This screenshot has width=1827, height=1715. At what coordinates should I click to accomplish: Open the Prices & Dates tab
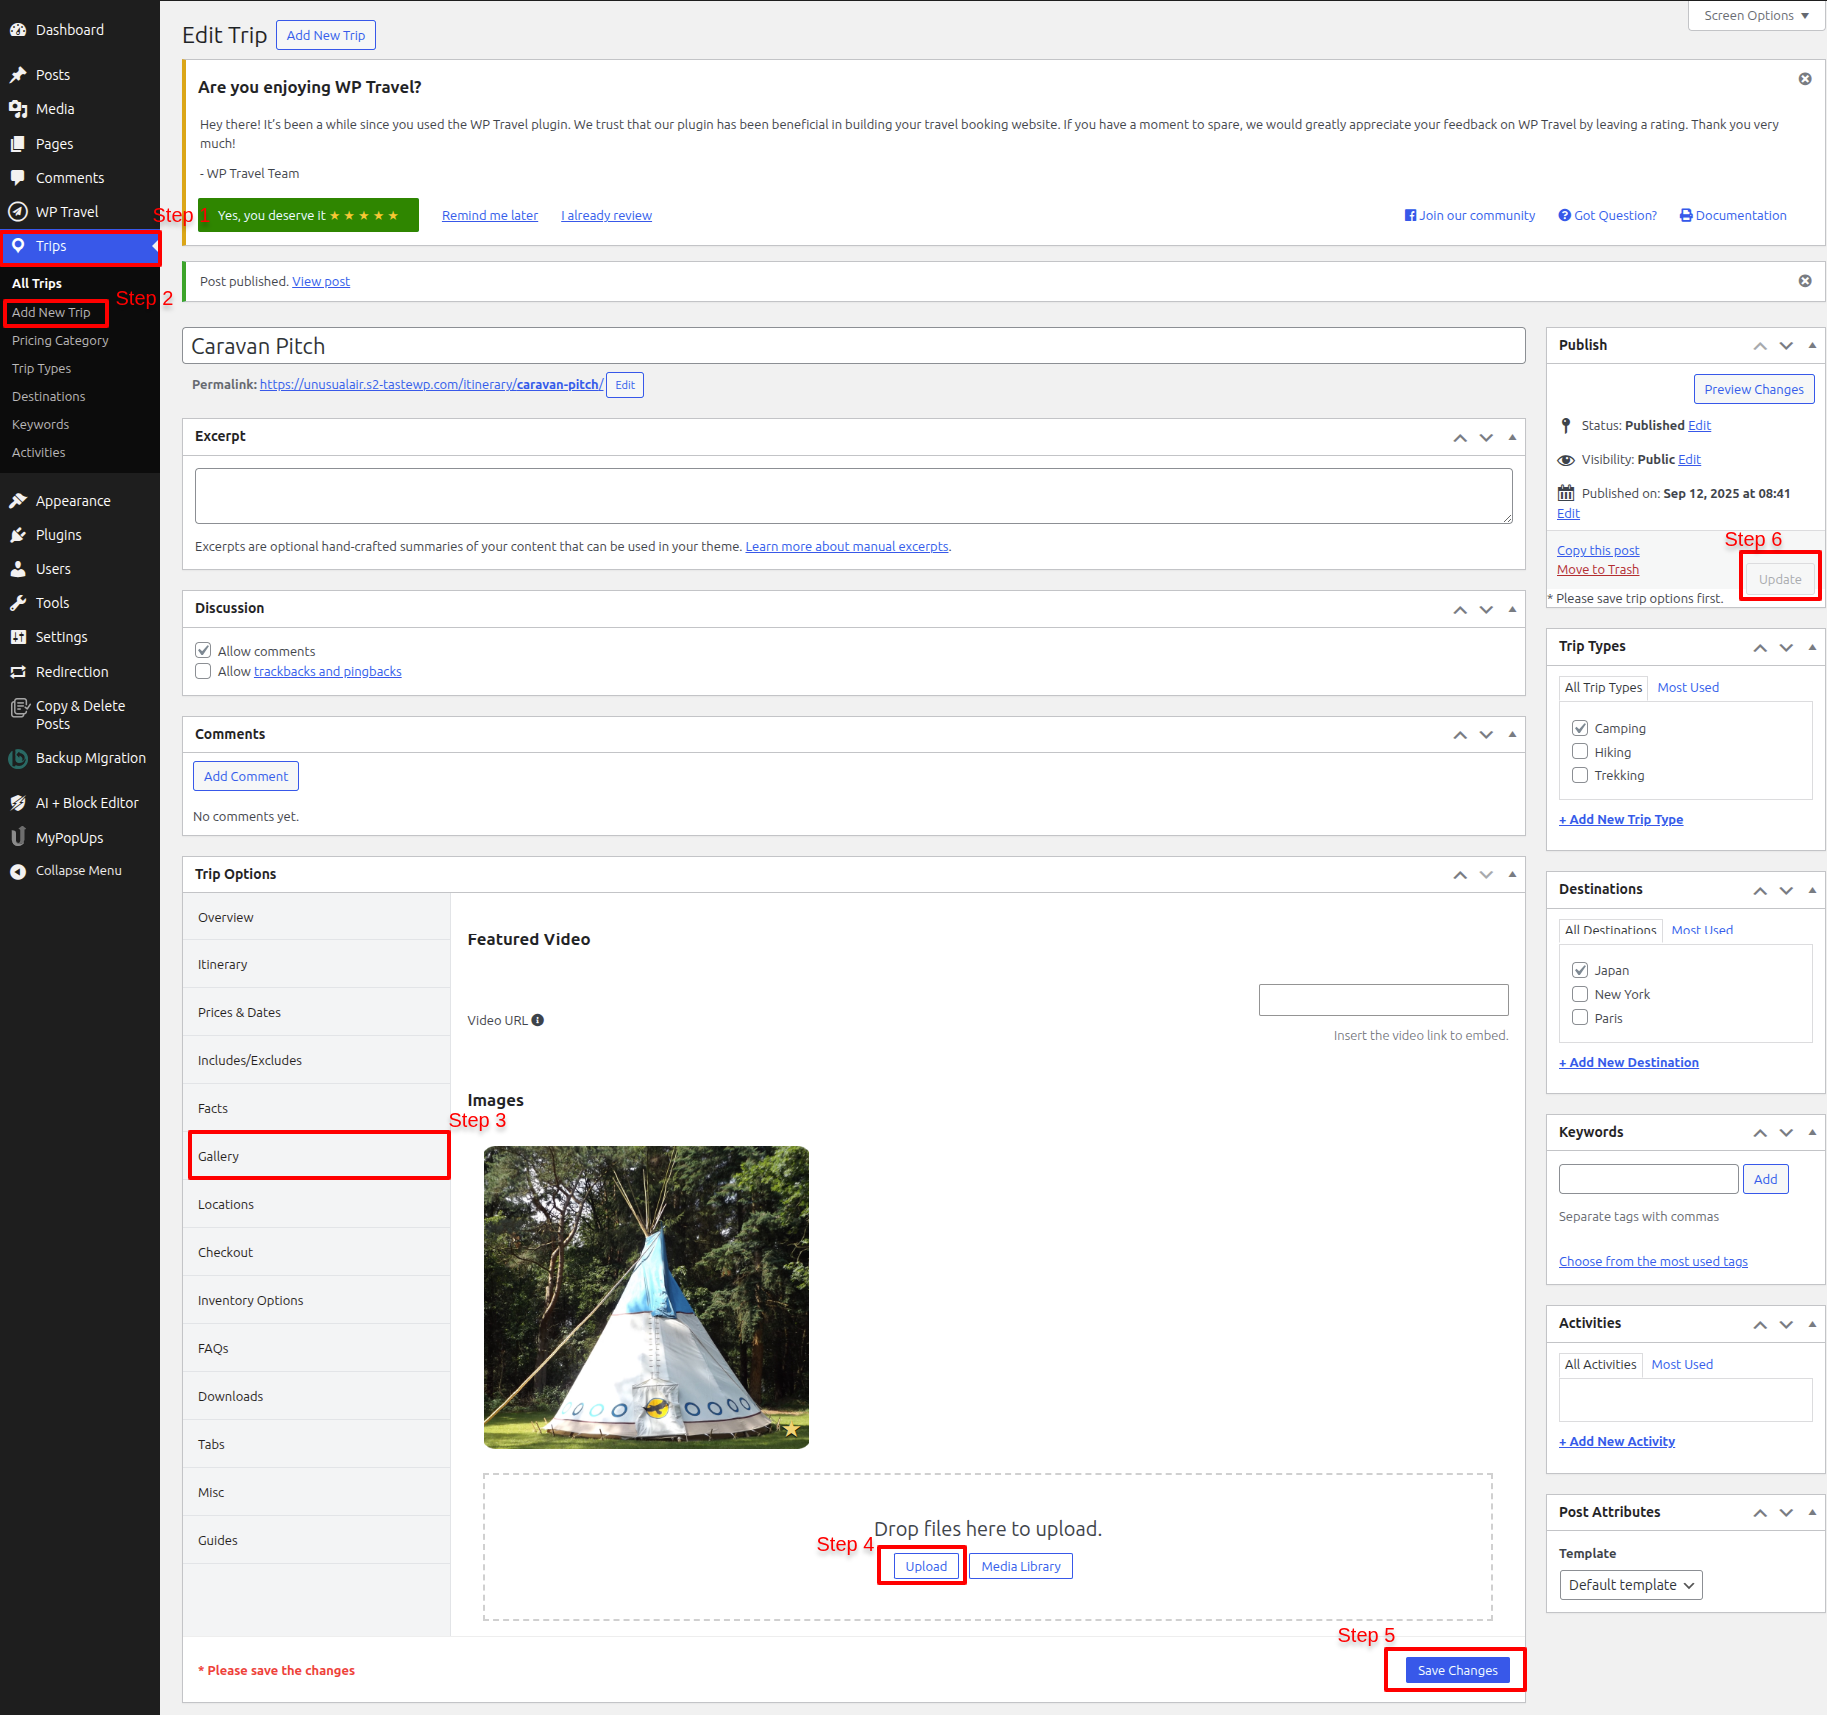point(316,1013)
